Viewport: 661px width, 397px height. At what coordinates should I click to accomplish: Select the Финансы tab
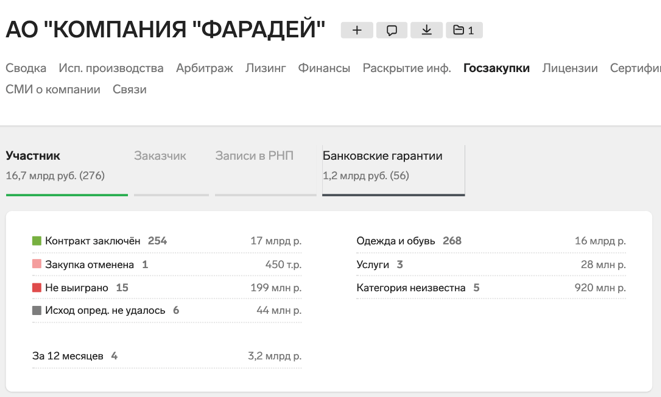coord(324,68)
